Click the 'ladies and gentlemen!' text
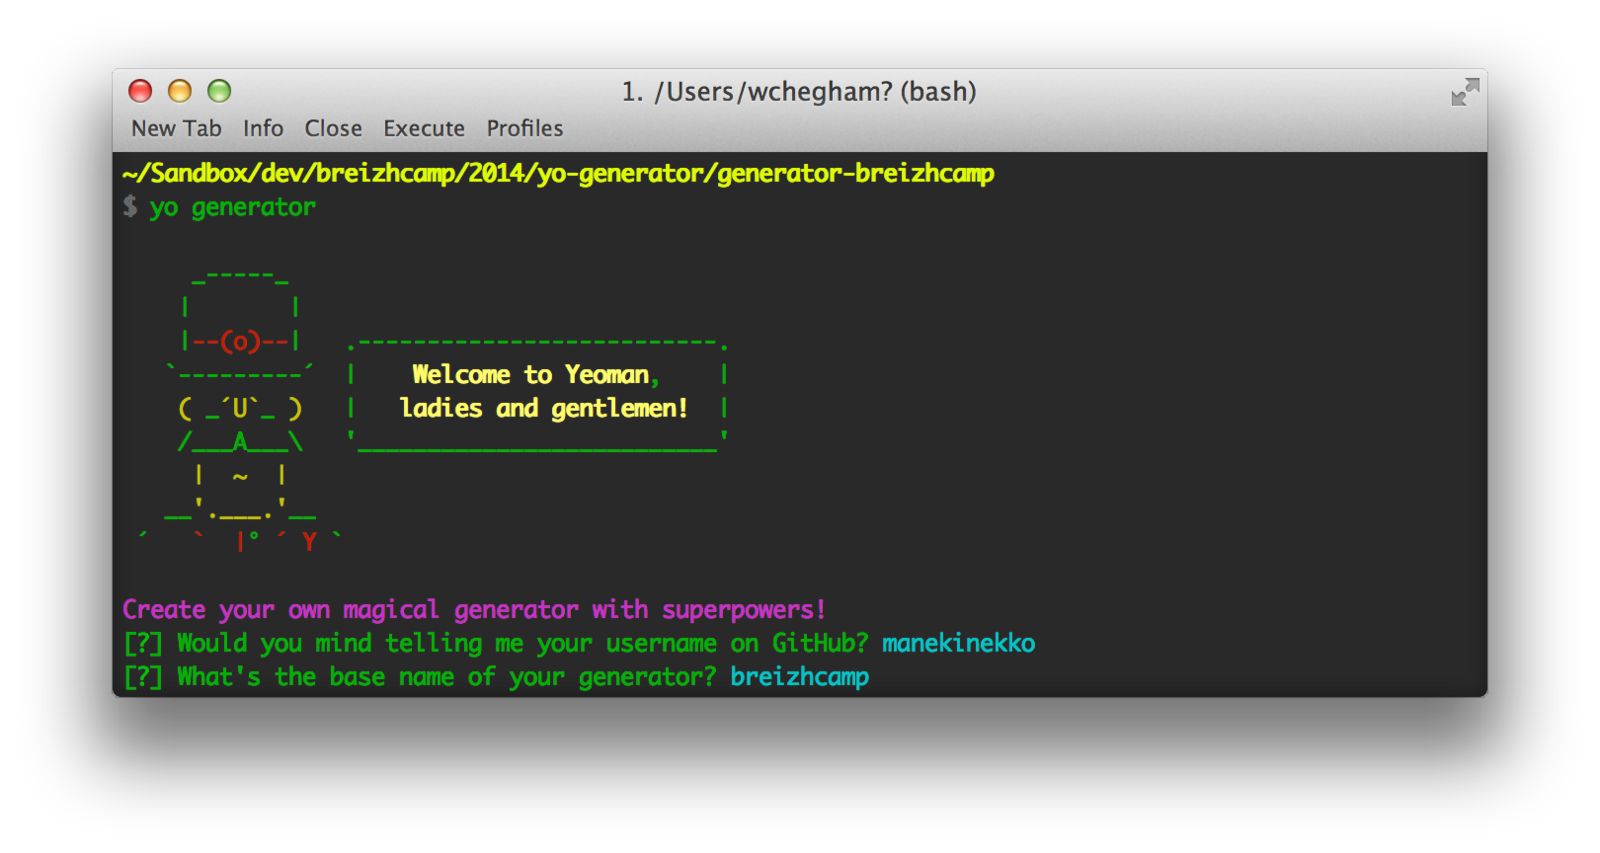Image resolution: width=1600 pixels, height=853 pixels. (x=544, y=408)
